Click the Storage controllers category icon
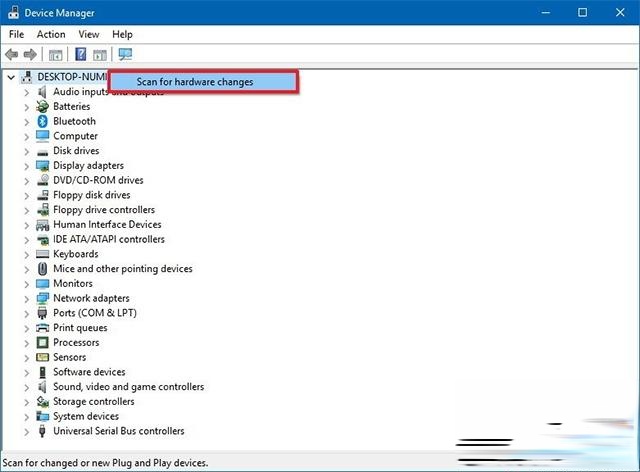 pos(42,402)
